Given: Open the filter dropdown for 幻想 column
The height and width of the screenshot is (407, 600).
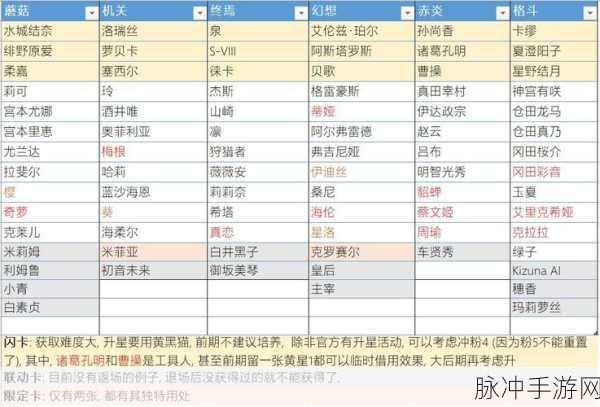Looking at the screenshot, I should tap(407, 13).
